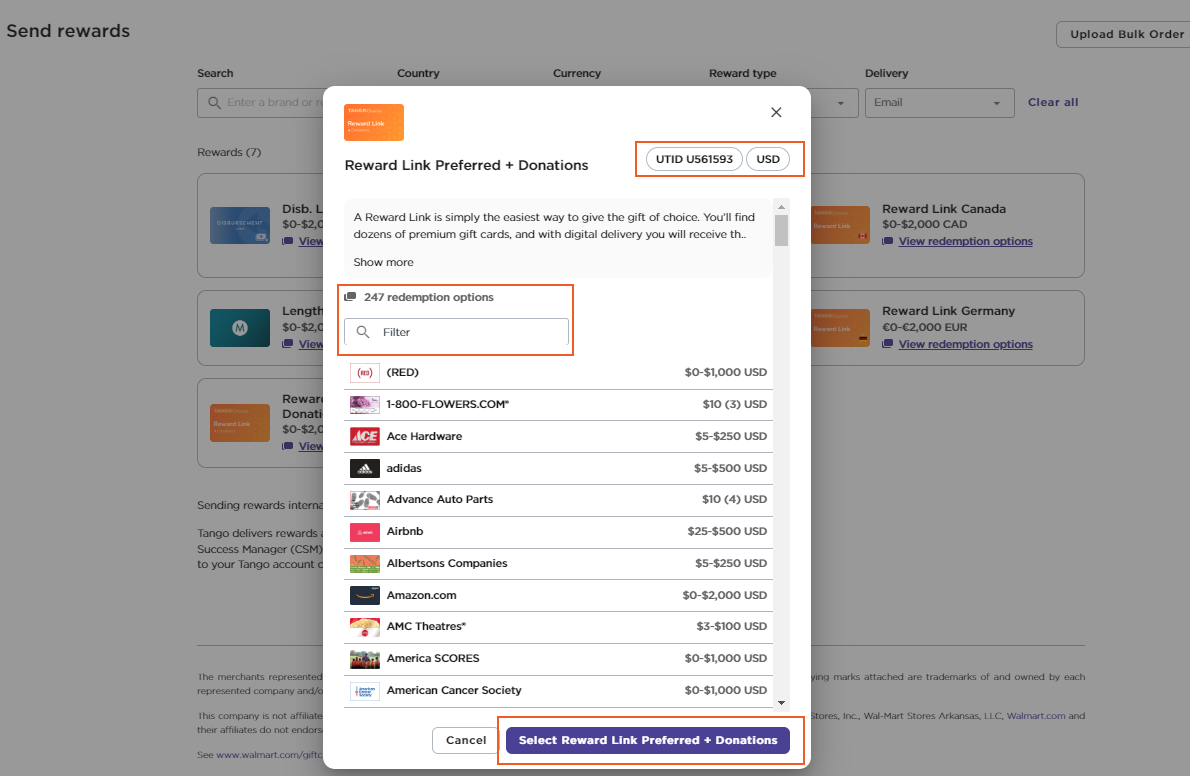Expand description with Show more

point(383,262)
